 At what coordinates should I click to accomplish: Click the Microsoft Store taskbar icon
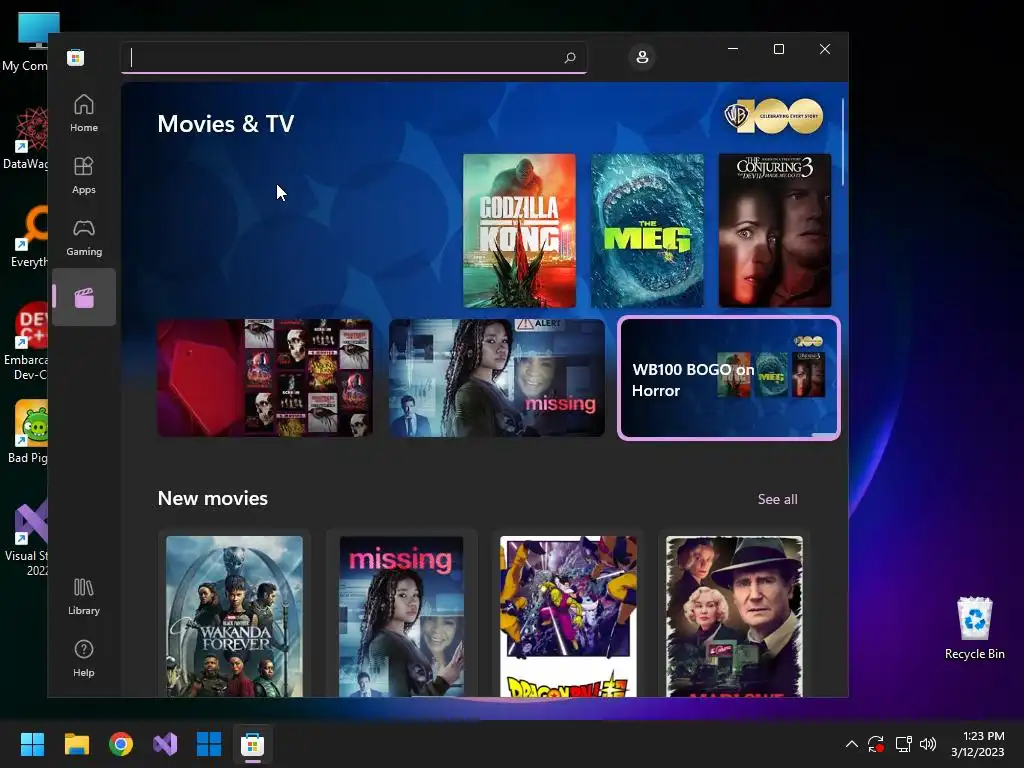253,744
